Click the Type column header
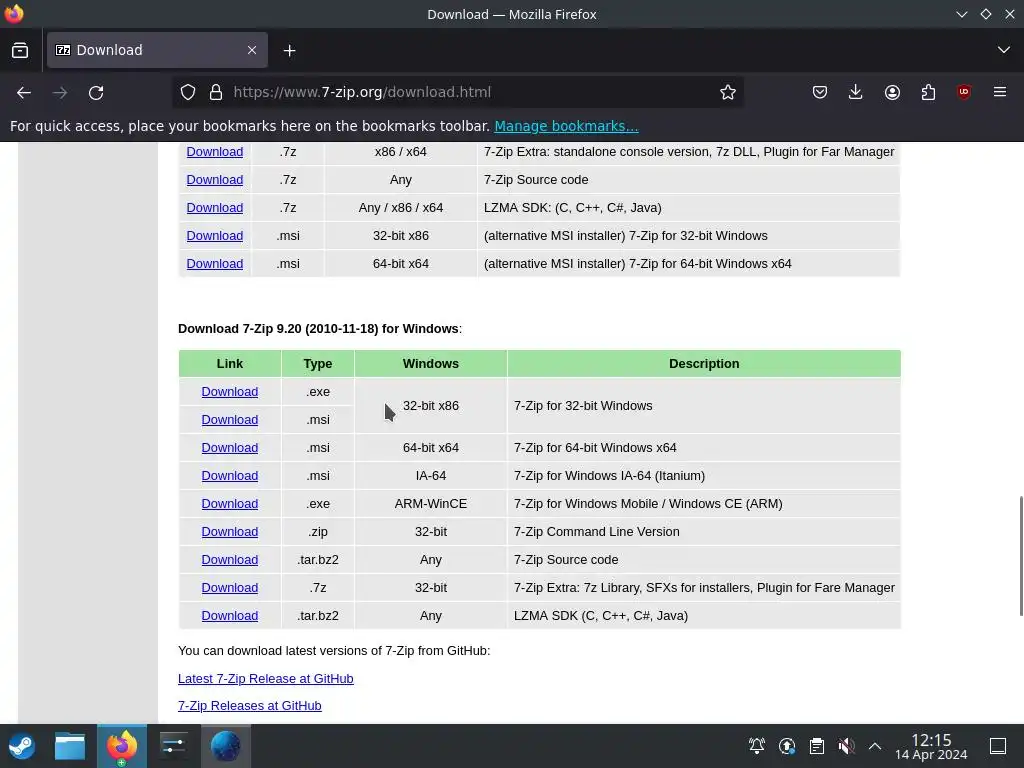Screen dimensions: 1024x768 318,364
